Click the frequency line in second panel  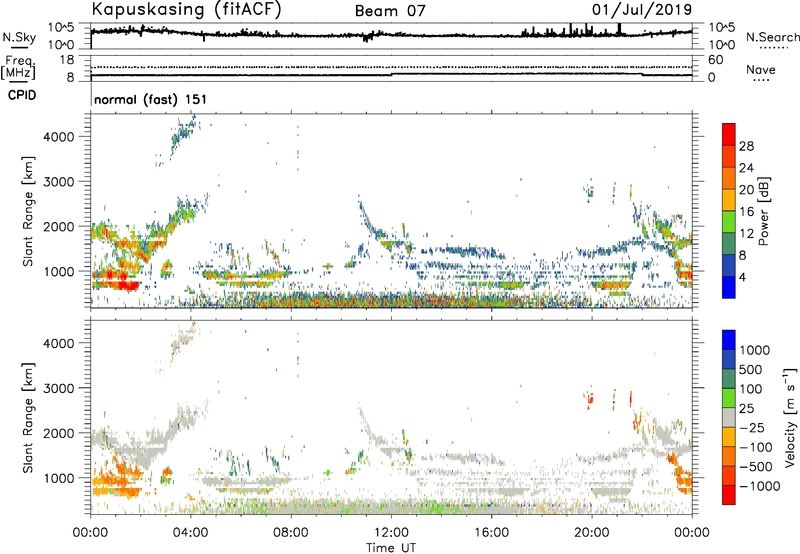391,75
